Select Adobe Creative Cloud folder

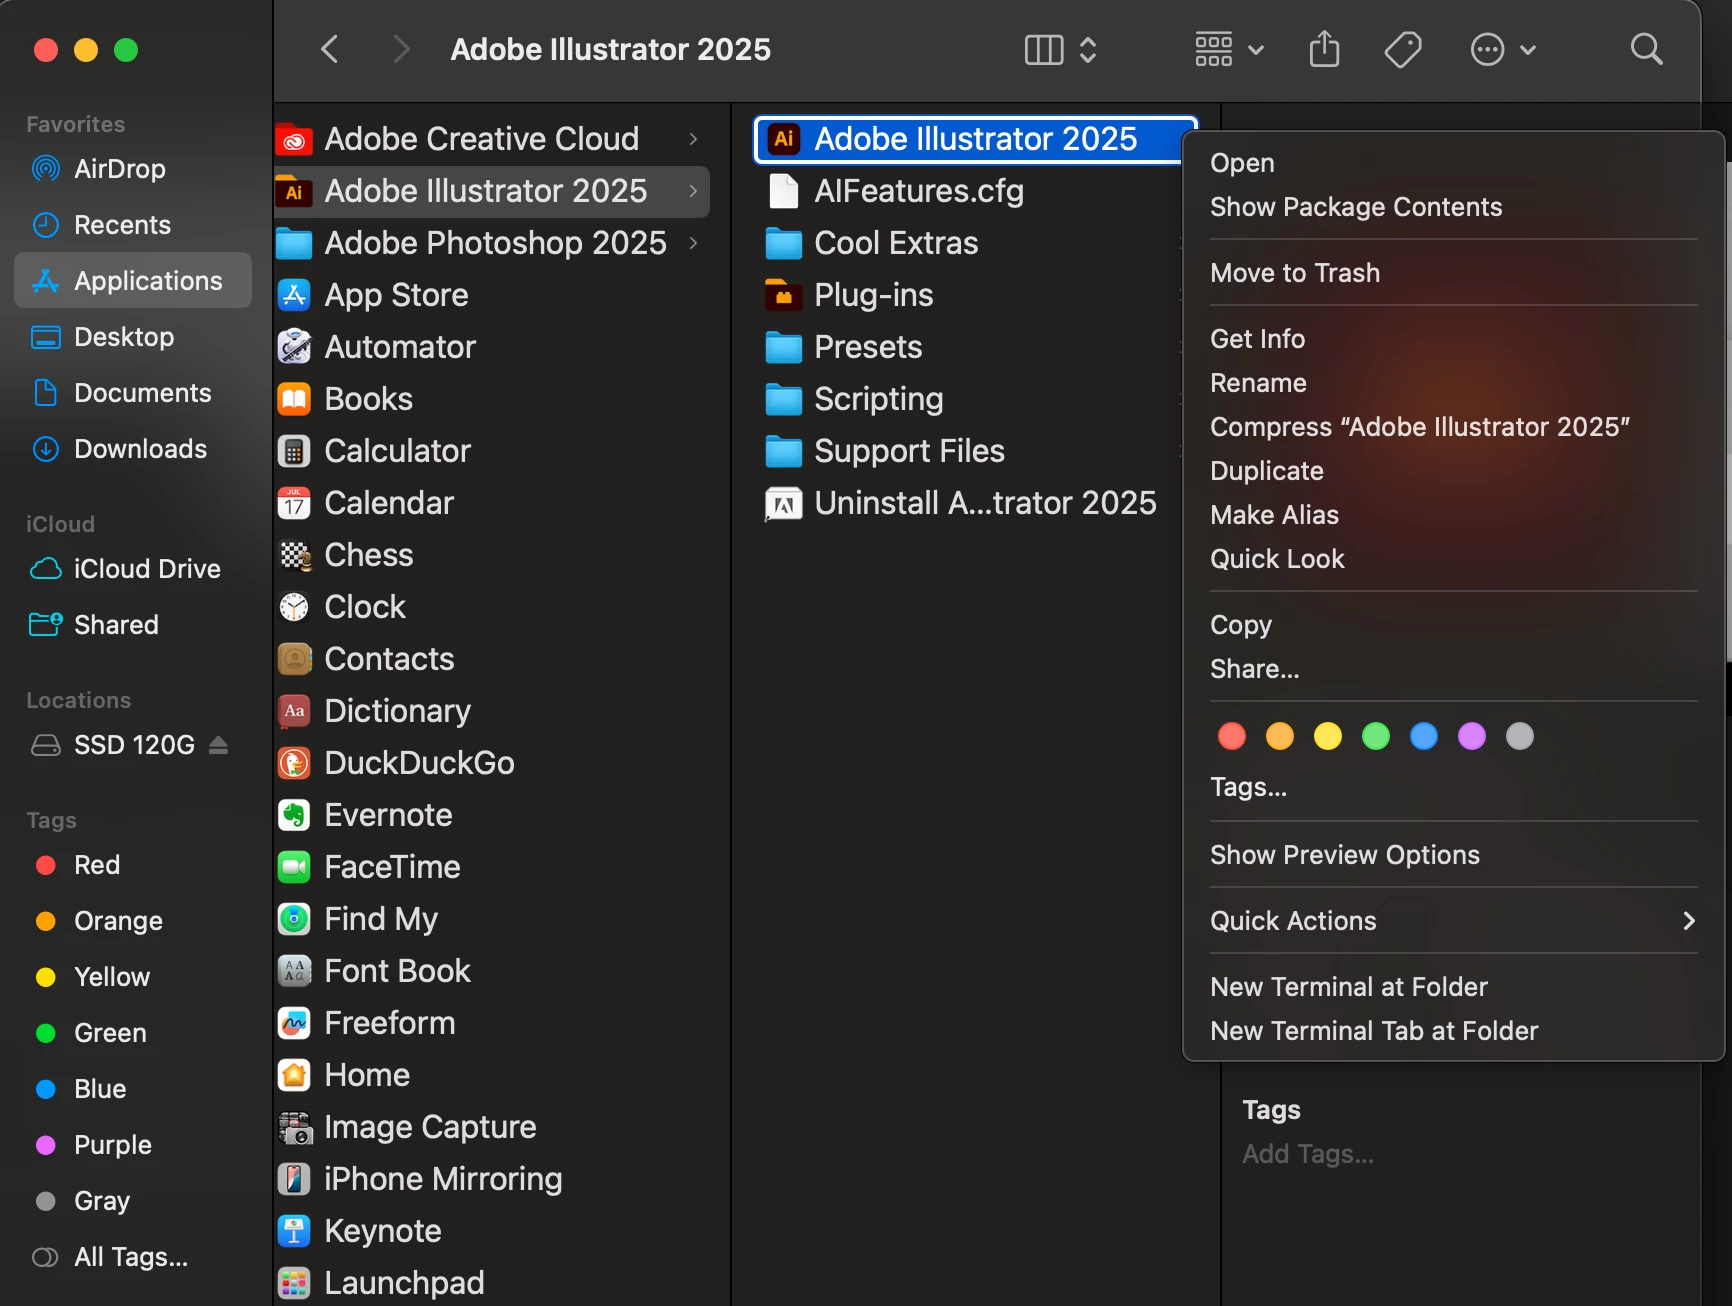pos(491,139)
